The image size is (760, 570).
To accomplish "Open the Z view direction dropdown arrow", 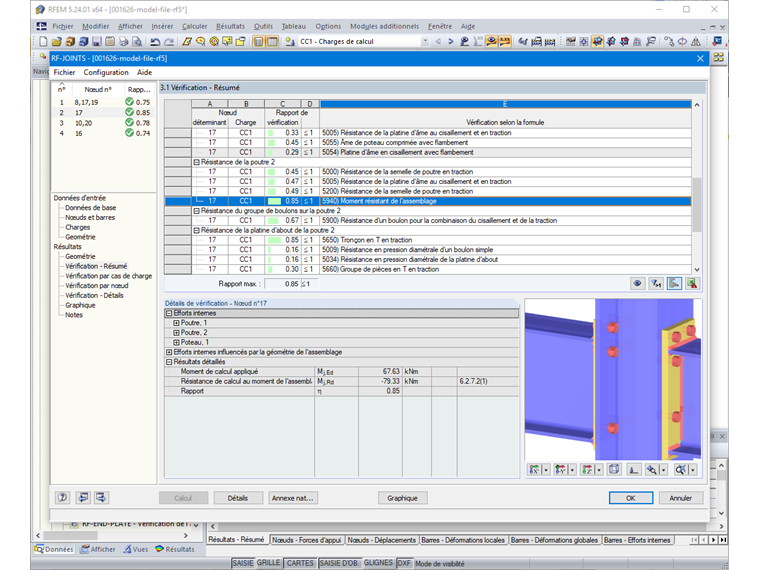I will (x=599, y=469).
